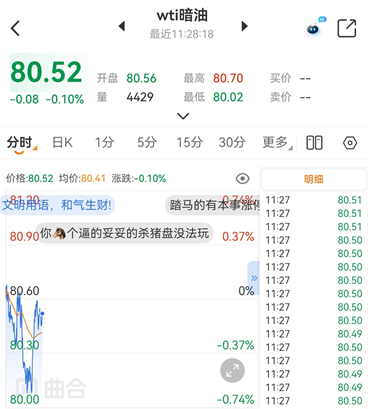Open the 更多 periods dropdown
Viewport: 380px width, 409px height.
277,143
